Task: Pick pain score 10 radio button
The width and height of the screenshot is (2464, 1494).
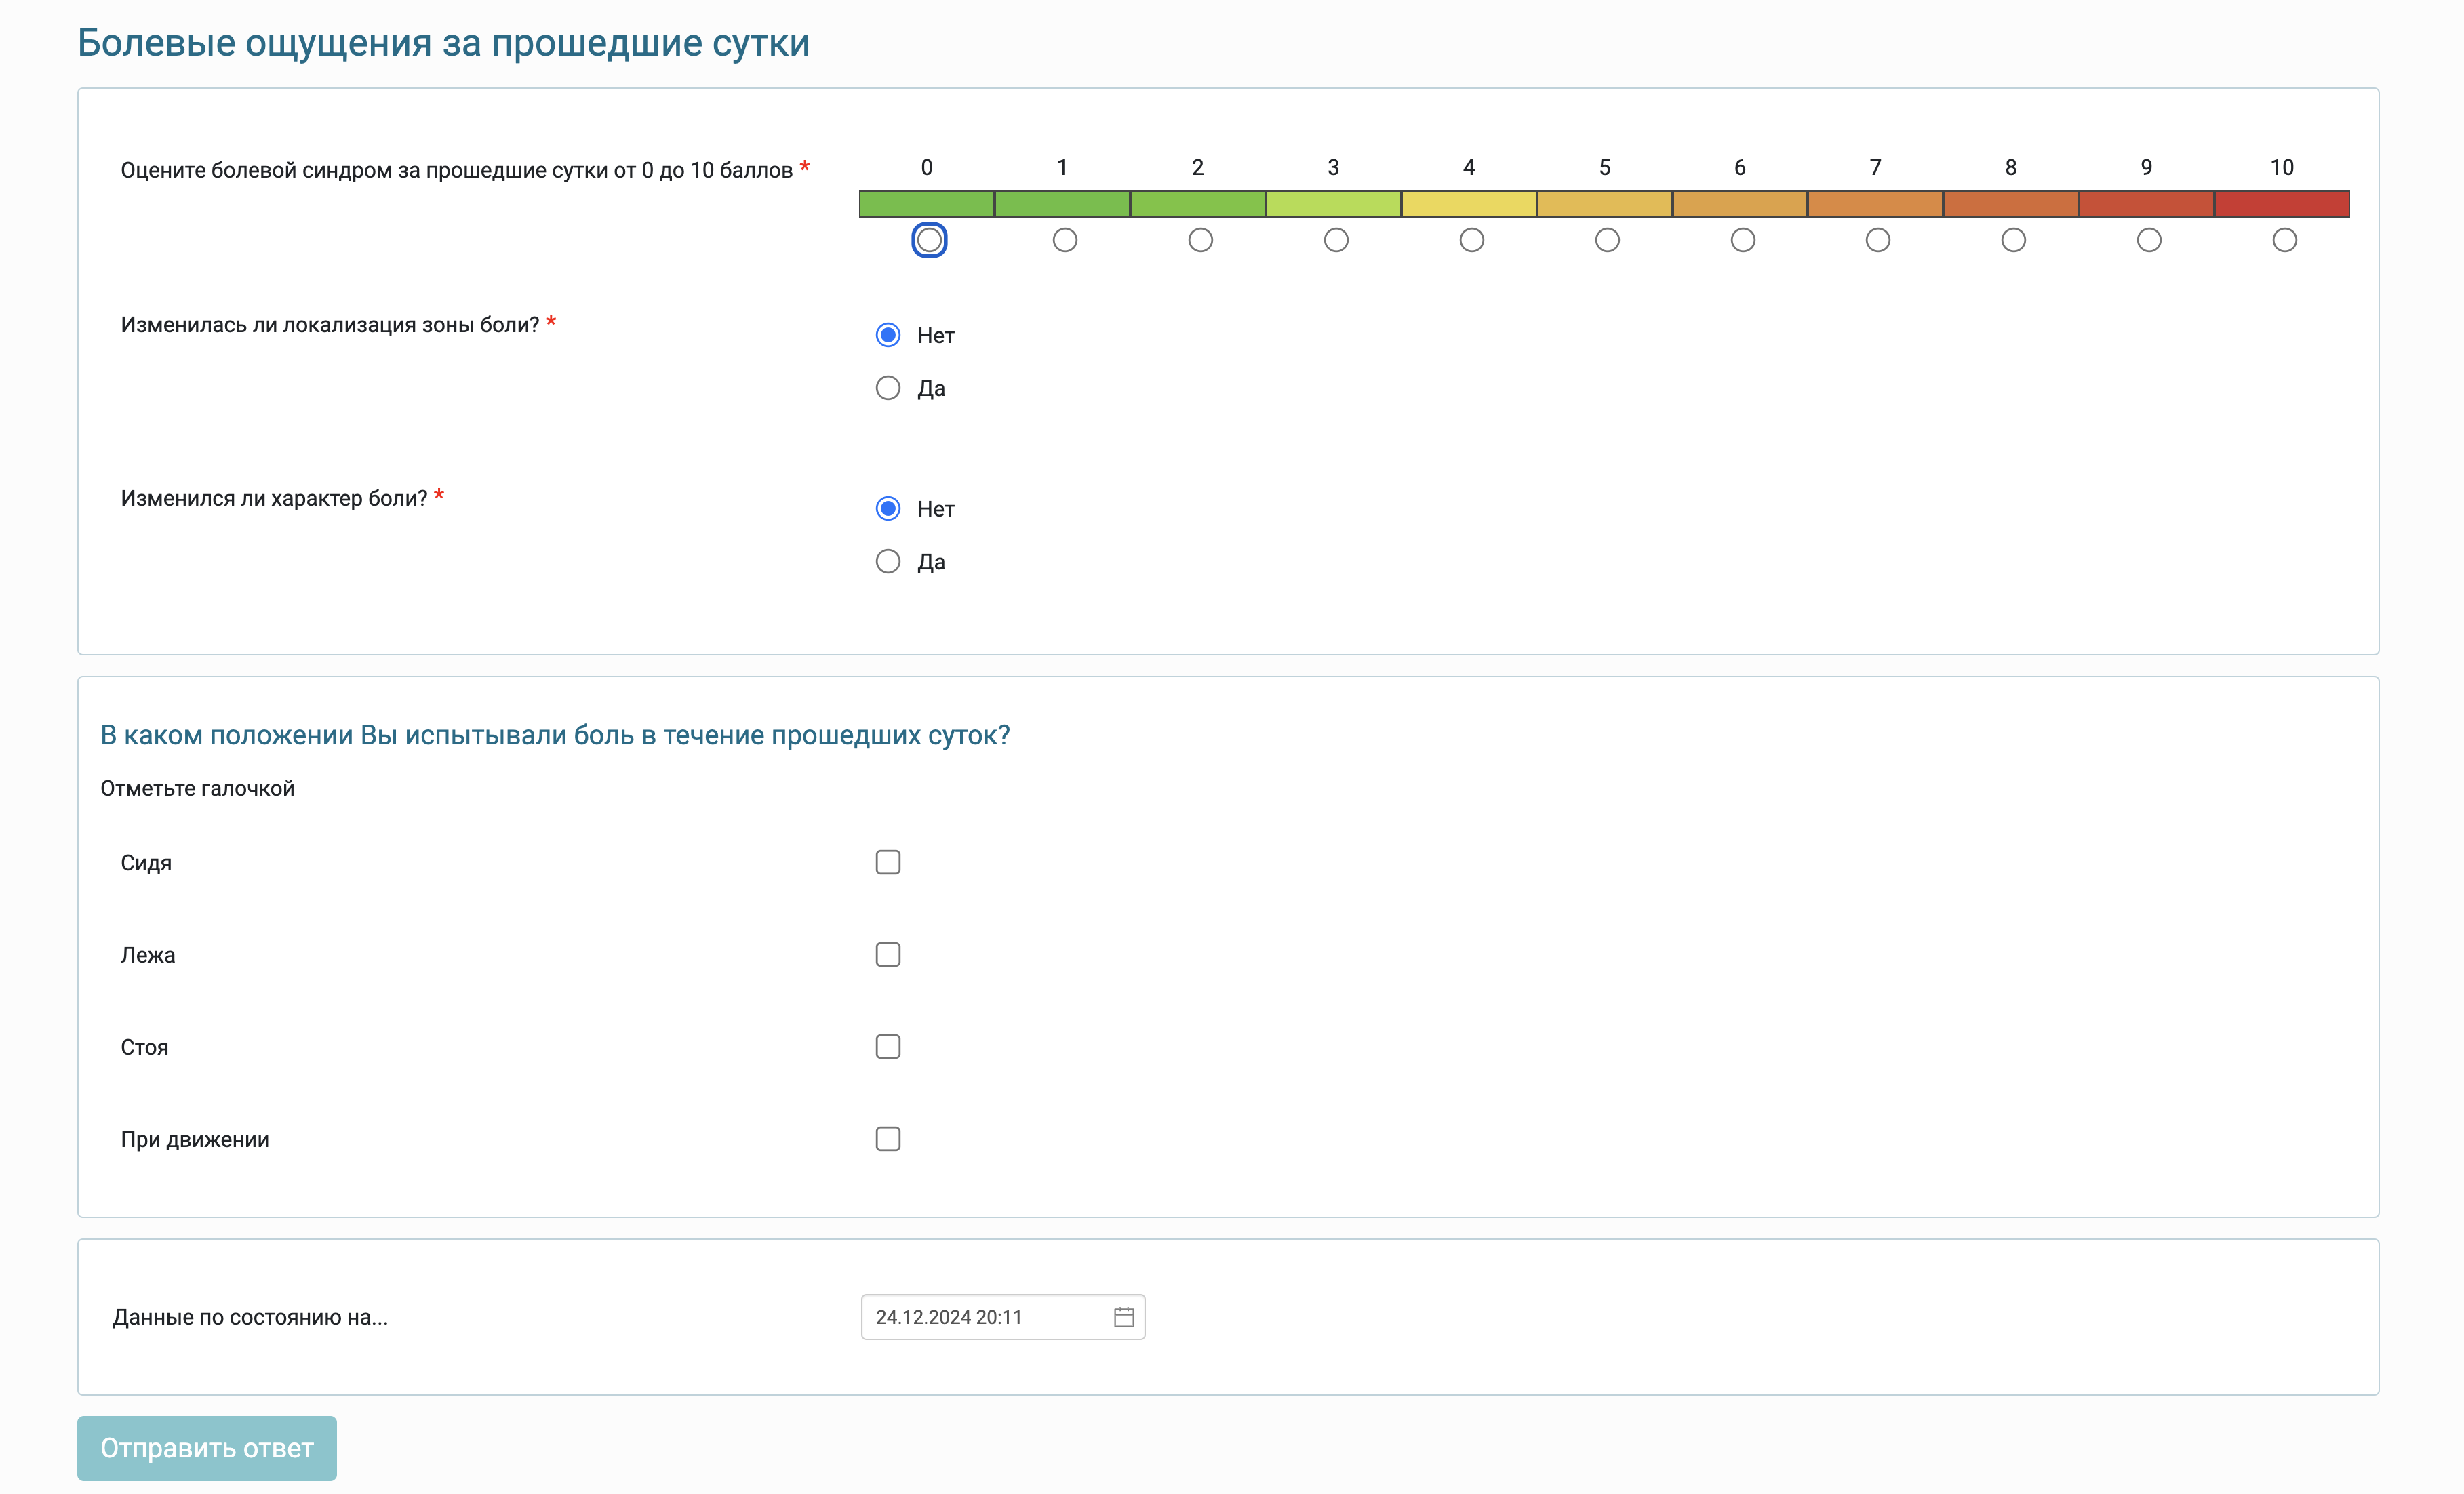Action: [2284, 240]
